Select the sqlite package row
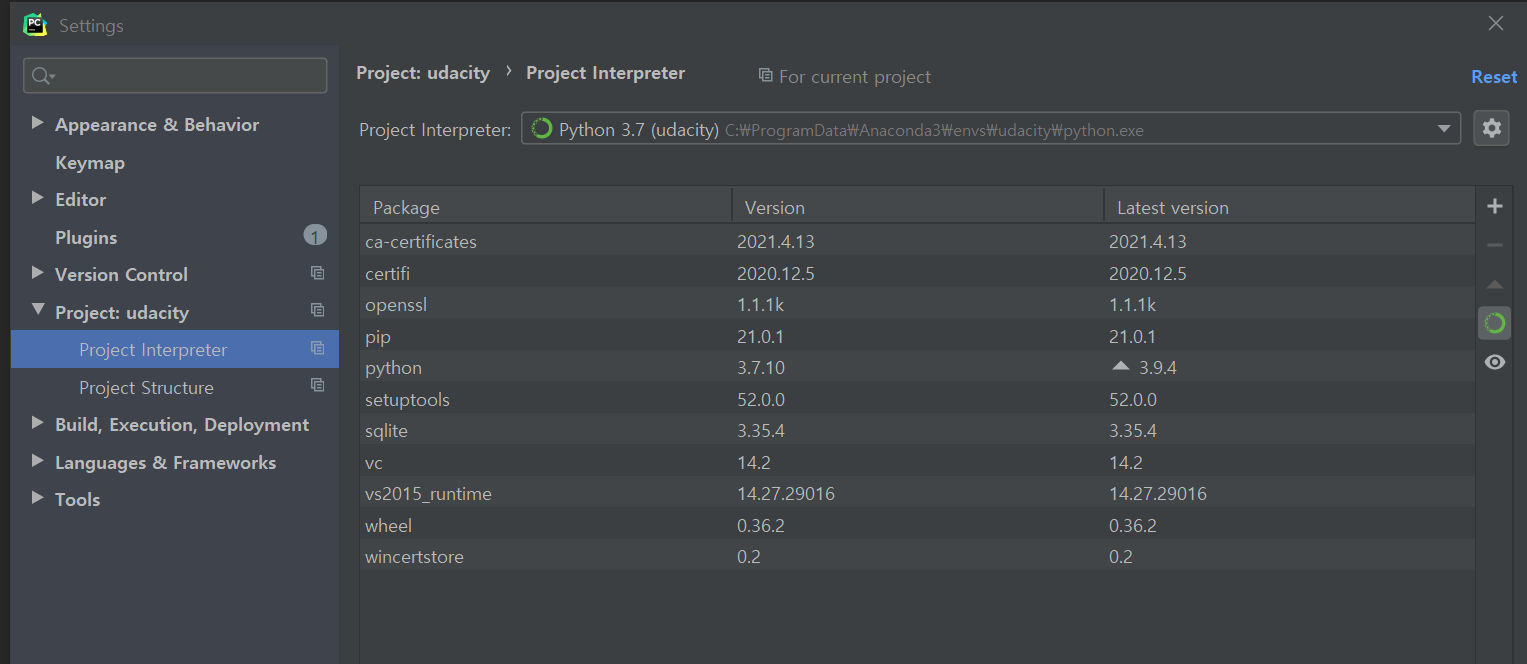The width and height of the screenshot is (1527, 664). [x=917, y=430]
